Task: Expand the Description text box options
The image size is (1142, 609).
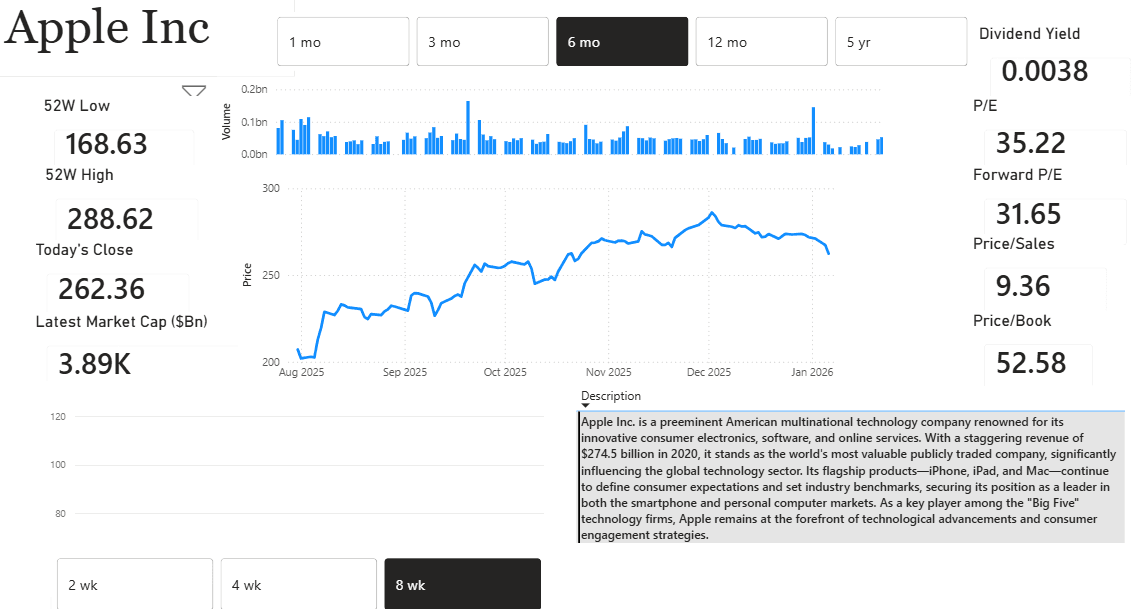Action: point(584,408)
